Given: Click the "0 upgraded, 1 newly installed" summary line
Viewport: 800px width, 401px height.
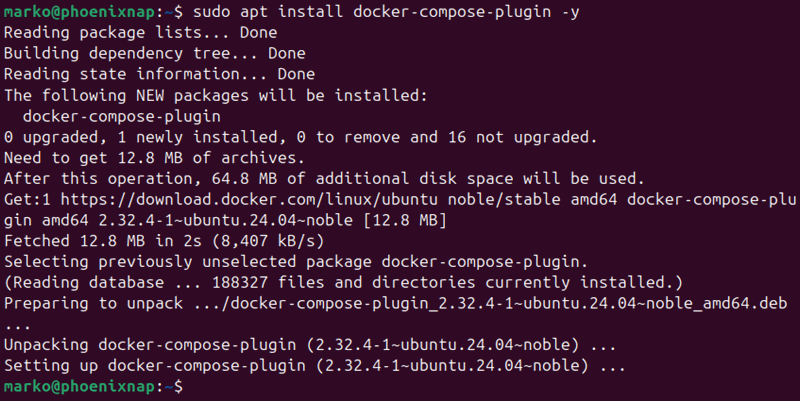Looking at the screenshot, I should (300, 136).
